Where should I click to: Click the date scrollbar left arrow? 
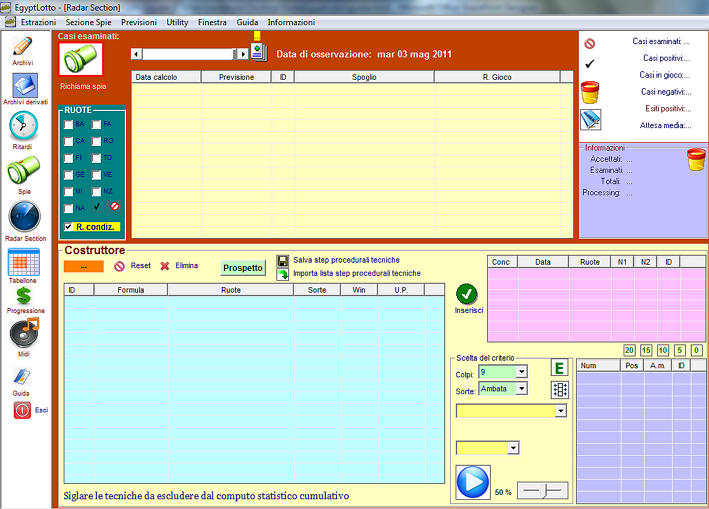(136, 54)
